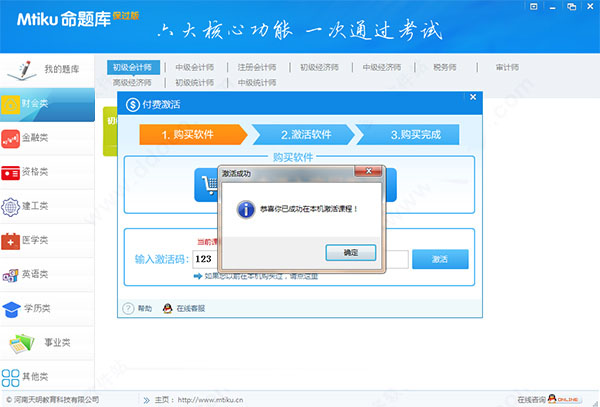Click the 确定 button in activation dialog
Viewport: 600px width, 407px height.
351,252
